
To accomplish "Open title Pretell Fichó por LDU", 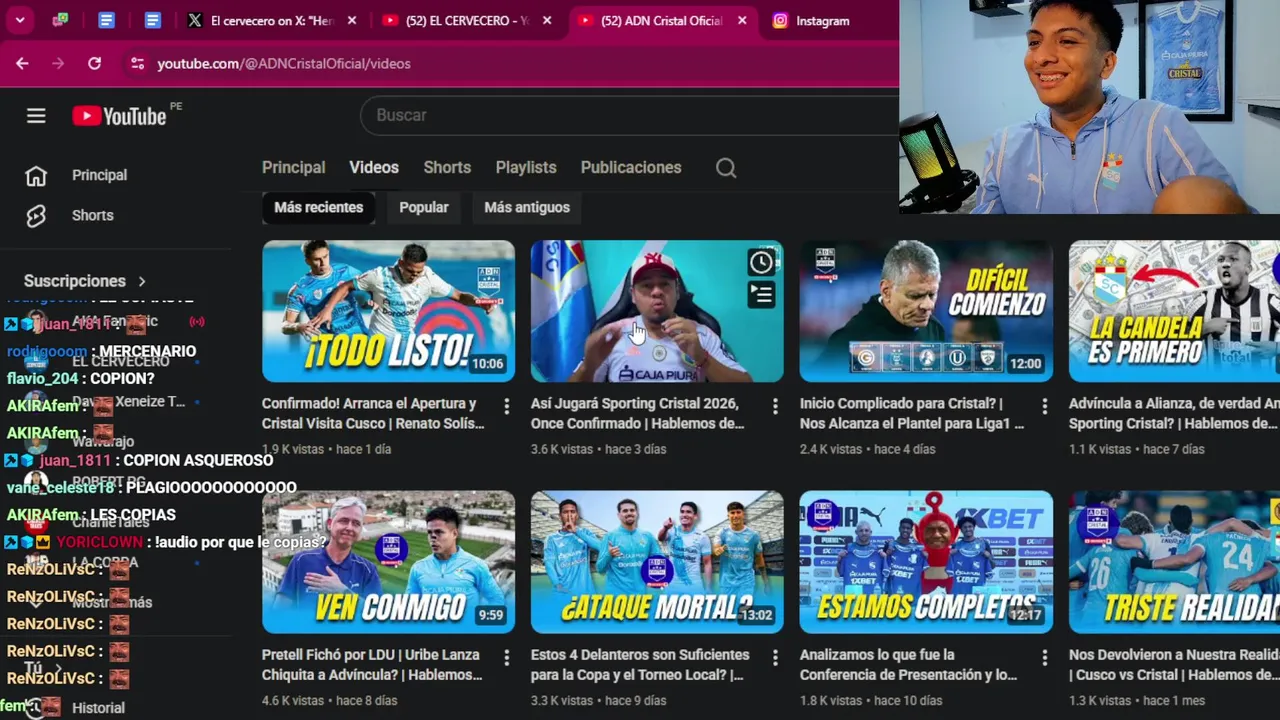I will [372, 664].
